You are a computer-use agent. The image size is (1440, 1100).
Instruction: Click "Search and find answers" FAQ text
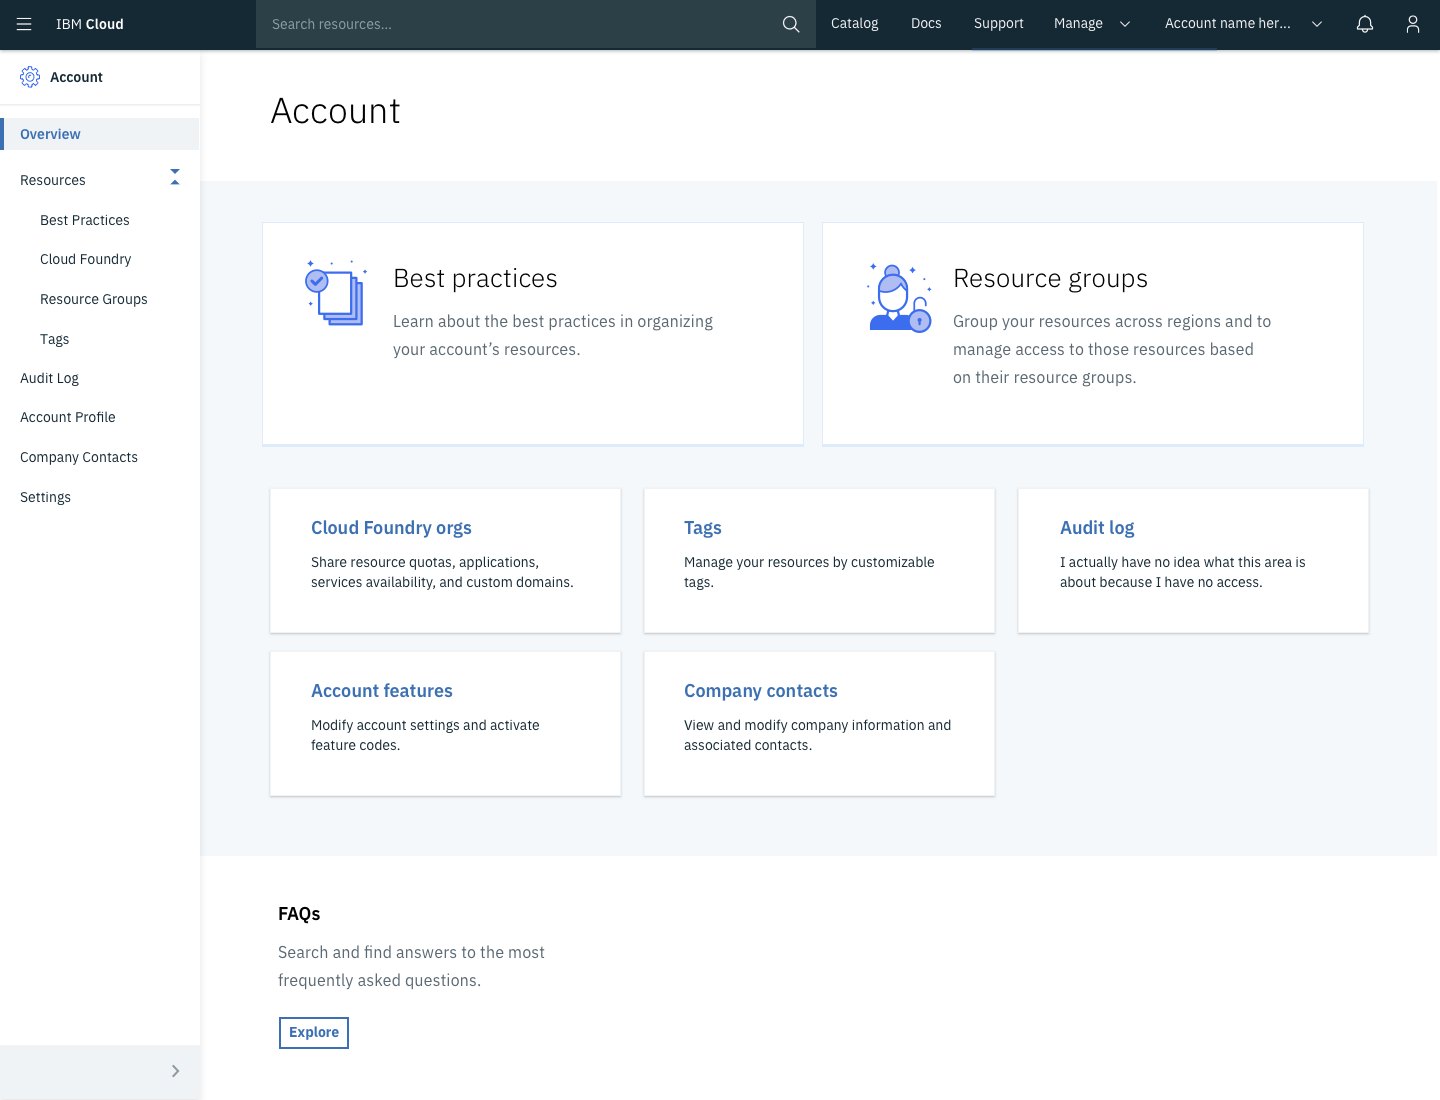tap(411, 966)
